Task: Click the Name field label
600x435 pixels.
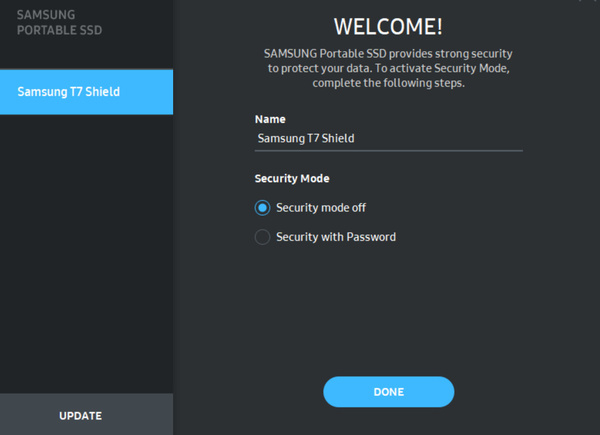Action: point(270,119)
